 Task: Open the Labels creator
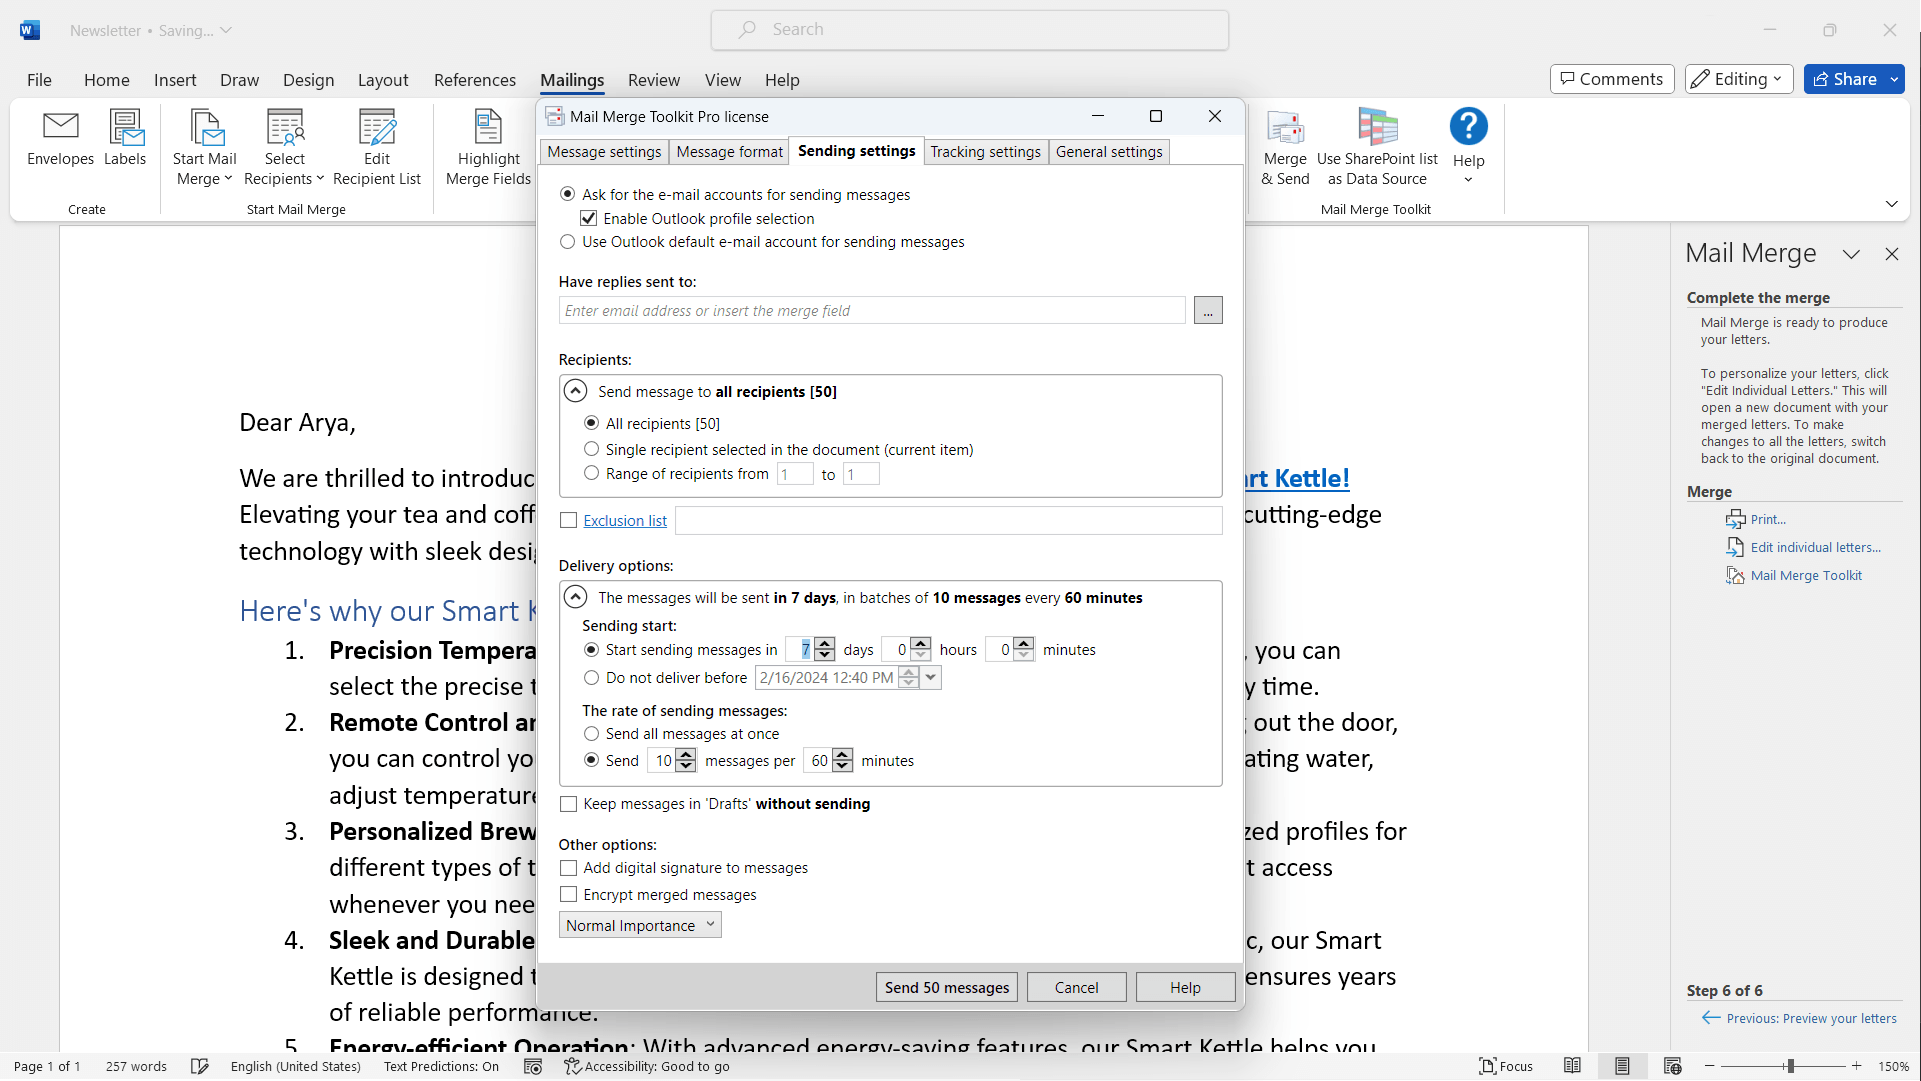point(125,142)
